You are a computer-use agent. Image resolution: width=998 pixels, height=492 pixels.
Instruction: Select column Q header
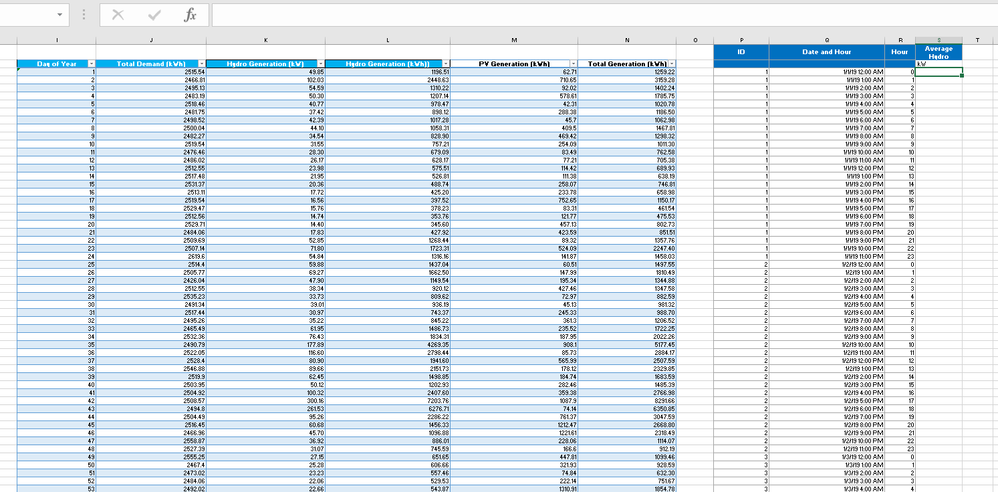[x=826, y=40]
